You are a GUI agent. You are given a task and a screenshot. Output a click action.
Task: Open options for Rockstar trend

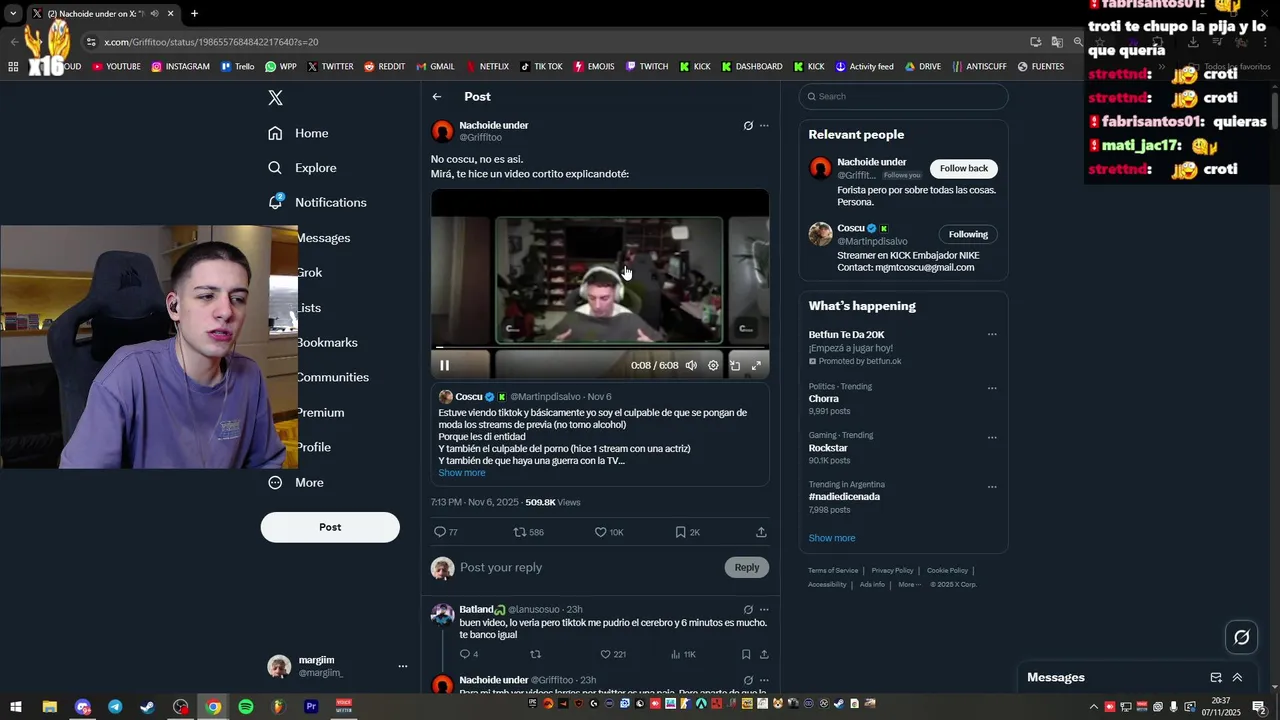click(x=992, y=437)
